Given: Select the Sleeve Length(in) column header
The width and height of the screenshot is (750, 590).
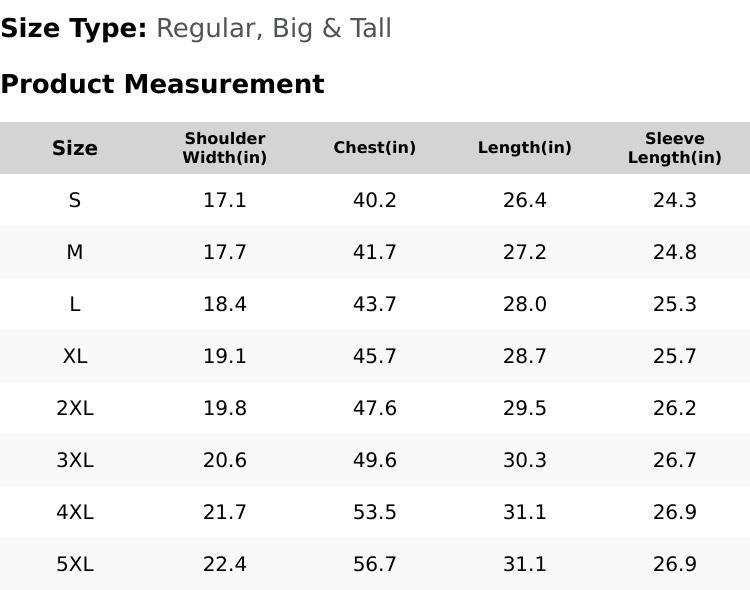Looking at the screenshot, I should click(x=675, y=148).
